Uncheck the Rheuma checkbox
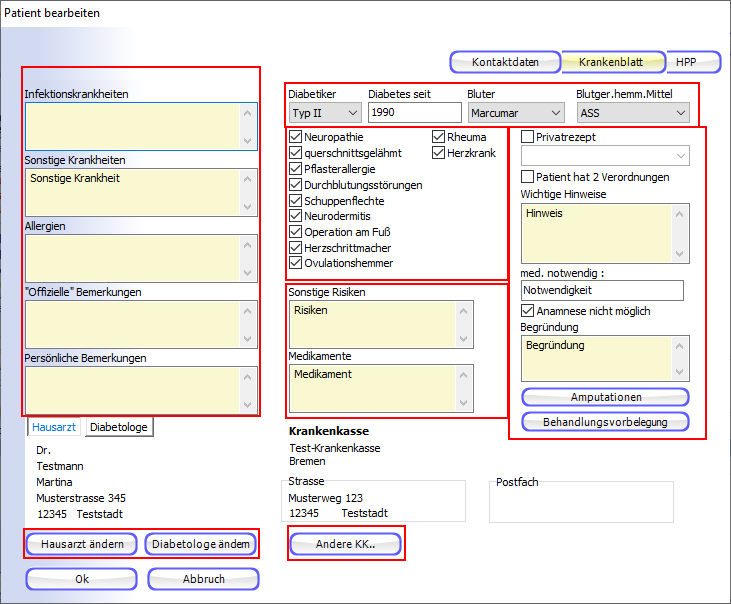The image size is (731, 604). point(439,137)
